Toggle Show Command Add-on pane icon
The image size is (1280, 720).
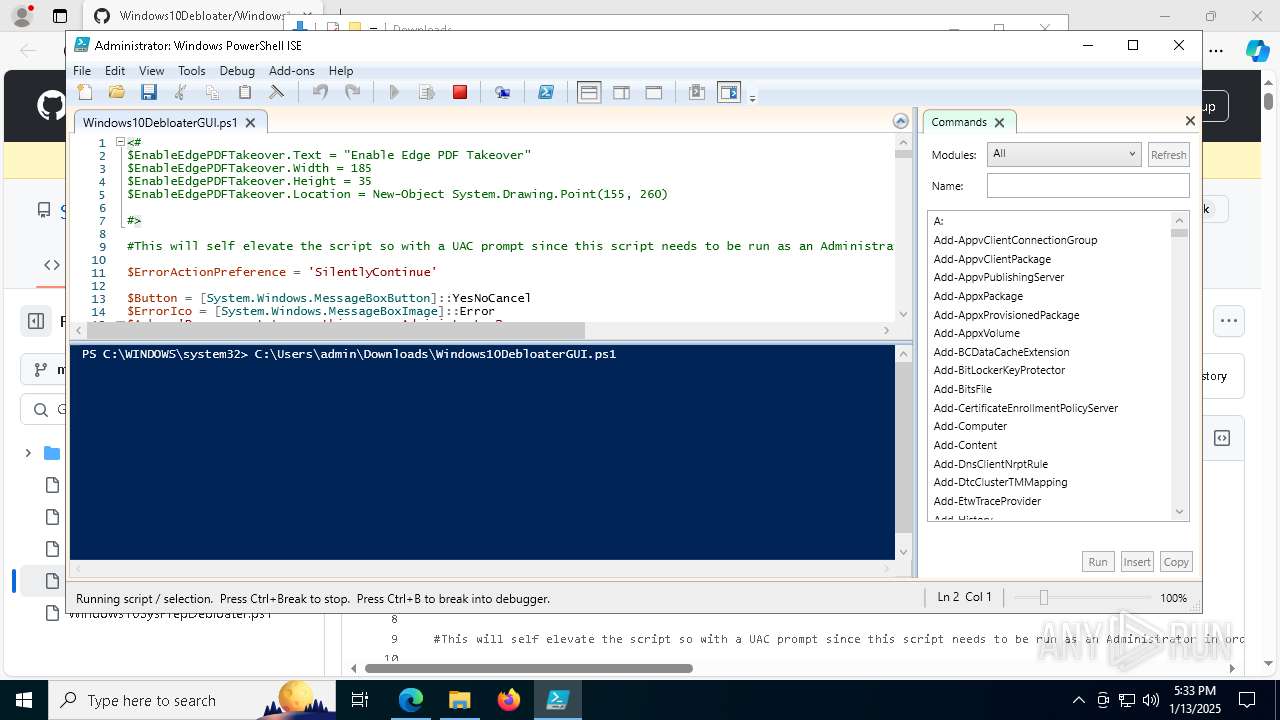[729, 92]
